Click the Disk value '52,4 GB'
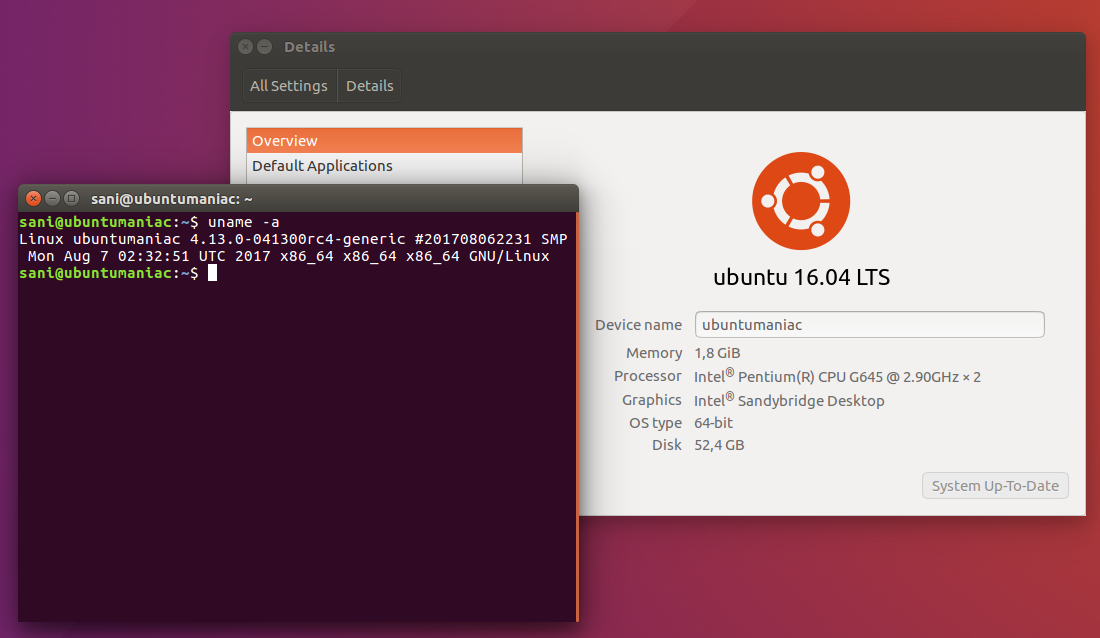 719,445
